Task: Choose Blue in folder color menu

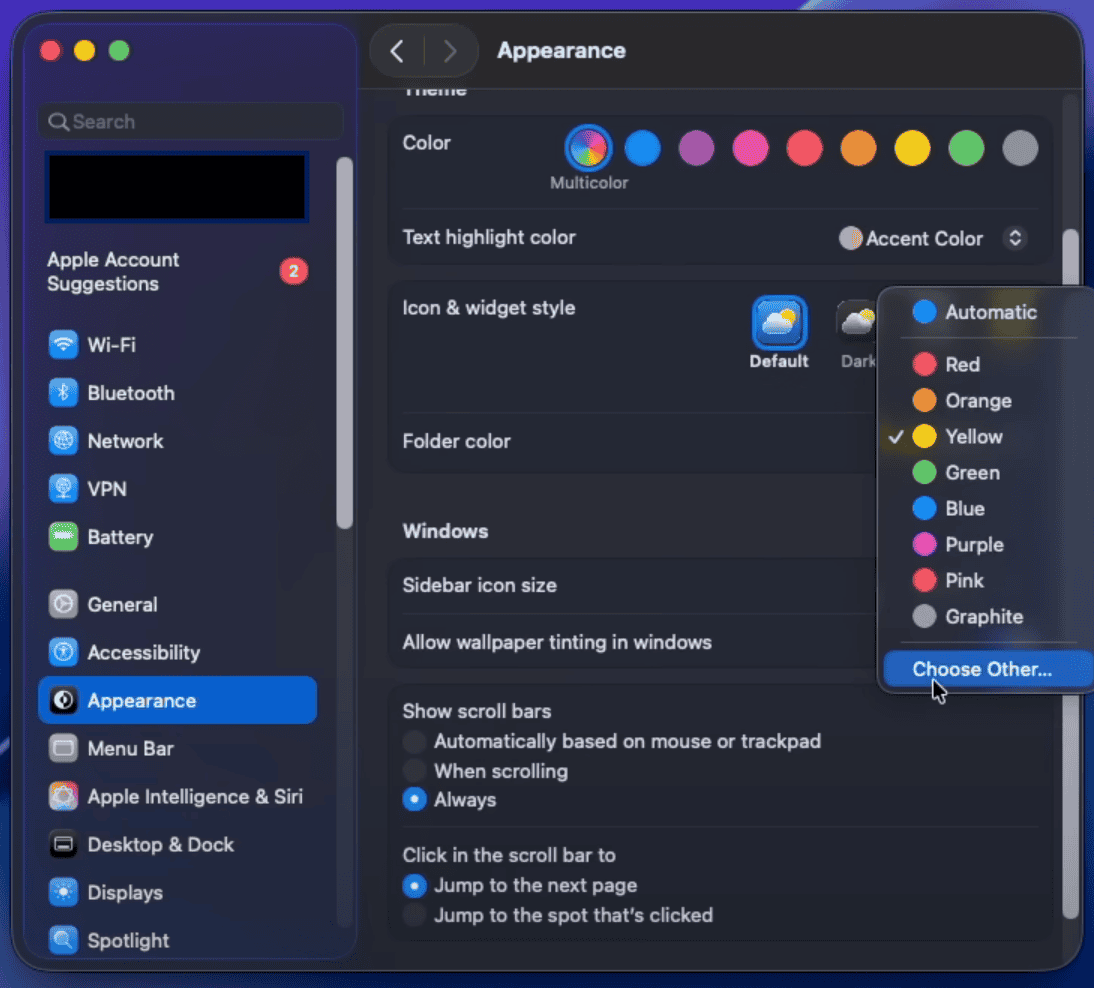Action: [987, 509]
